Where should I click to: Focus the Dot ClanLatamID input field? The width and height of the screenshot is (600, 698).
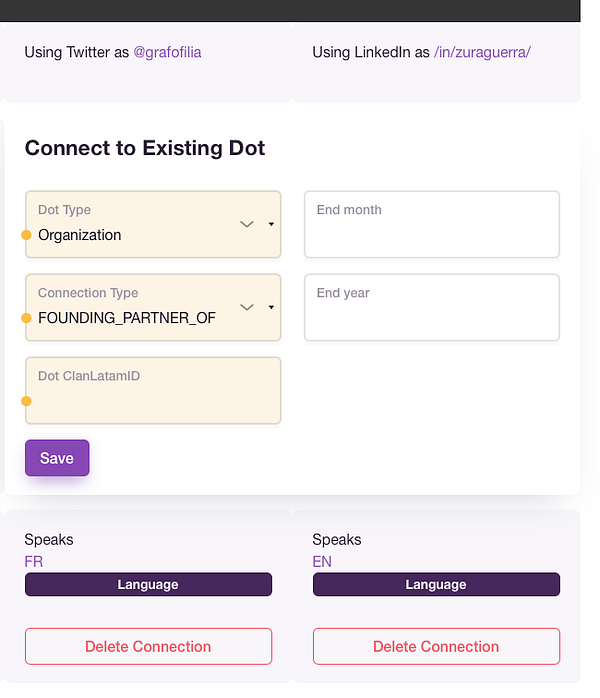coord(153,399)
